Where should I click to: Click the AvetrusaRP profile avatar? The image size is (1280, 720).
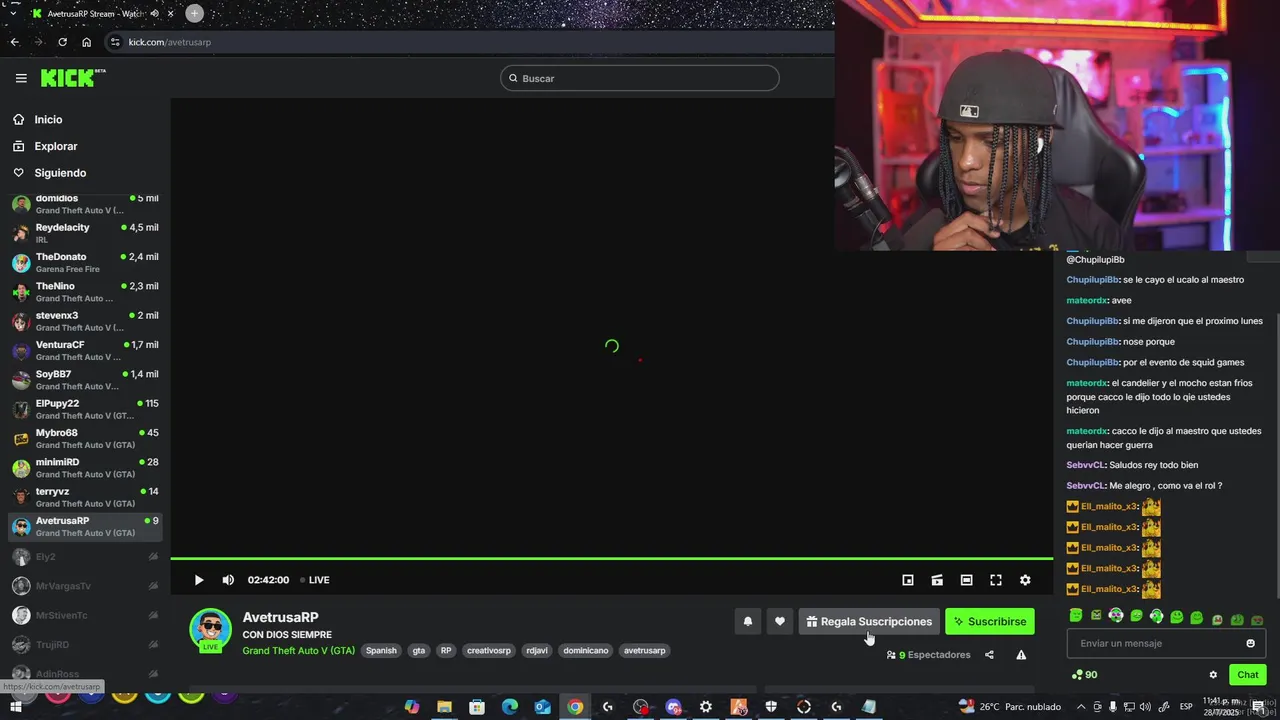[211, 629]
